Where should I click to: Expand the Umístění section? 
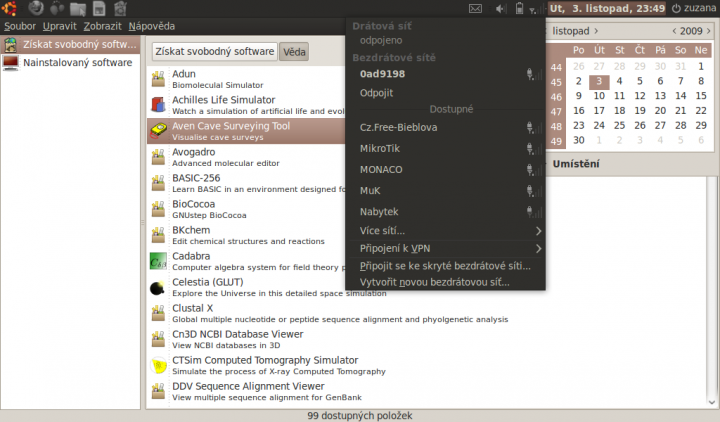click(x=576, y=164)
